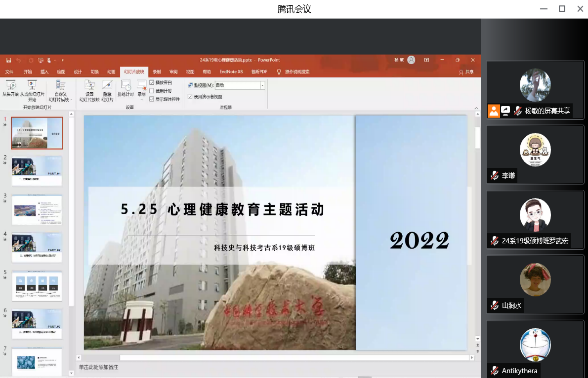Collapse the ribbon with the chevron arrow
588x378 pixels.
click(476, 108)
